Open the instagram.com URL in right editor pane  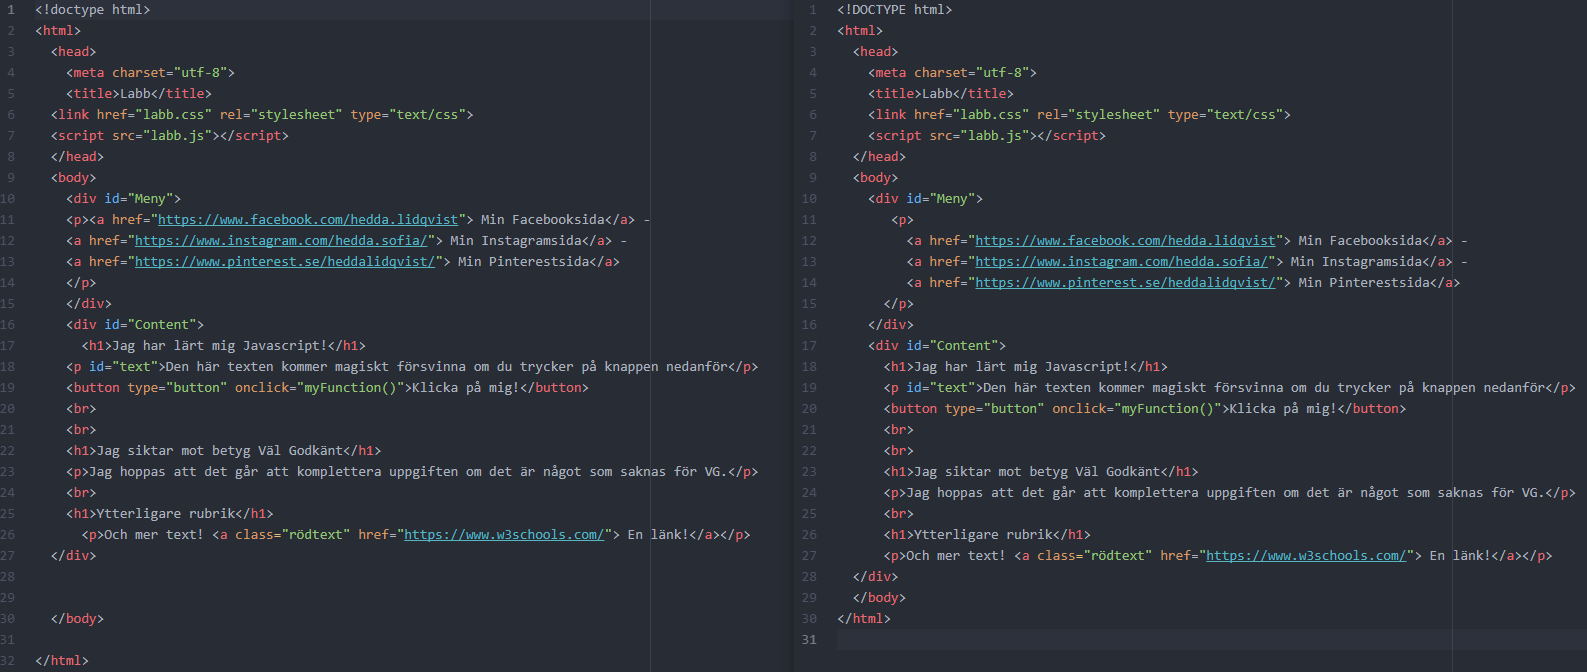[x=1122, y=262]
